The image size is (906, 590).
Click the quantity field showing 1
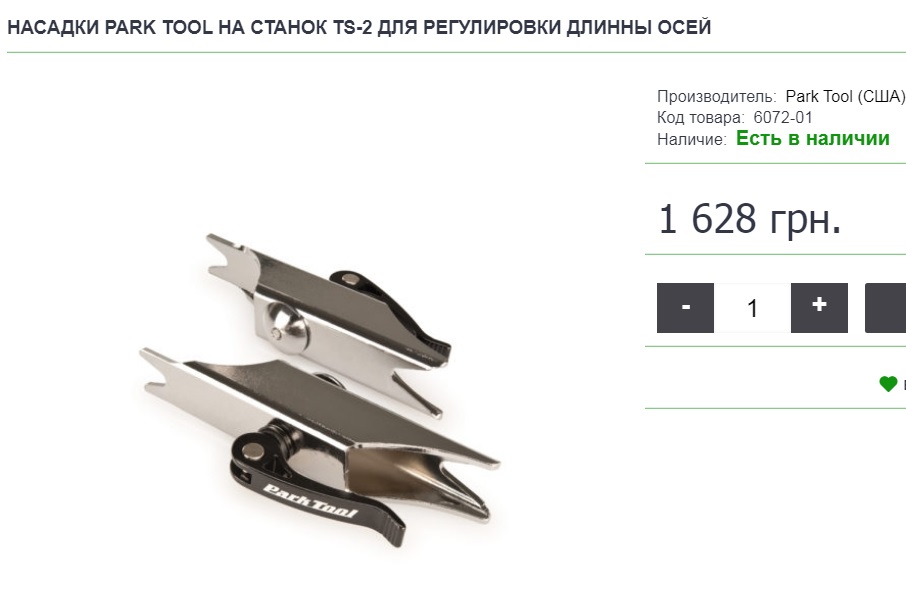[x=752, y=308]
